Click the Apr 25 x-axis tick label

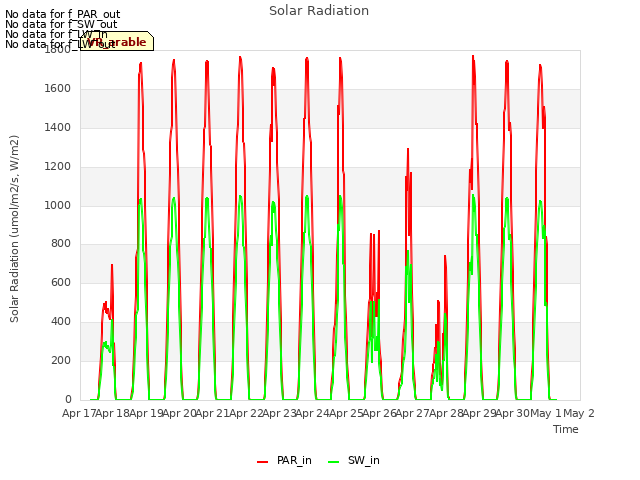346,413
